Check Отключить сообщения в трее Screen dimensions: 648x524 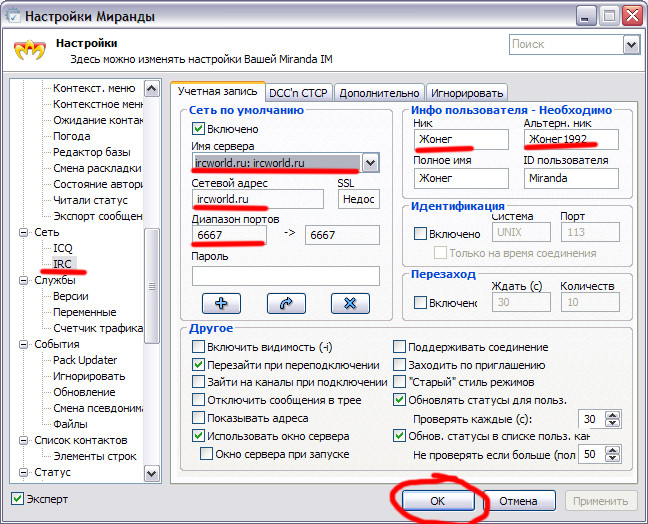coord(198,400)
